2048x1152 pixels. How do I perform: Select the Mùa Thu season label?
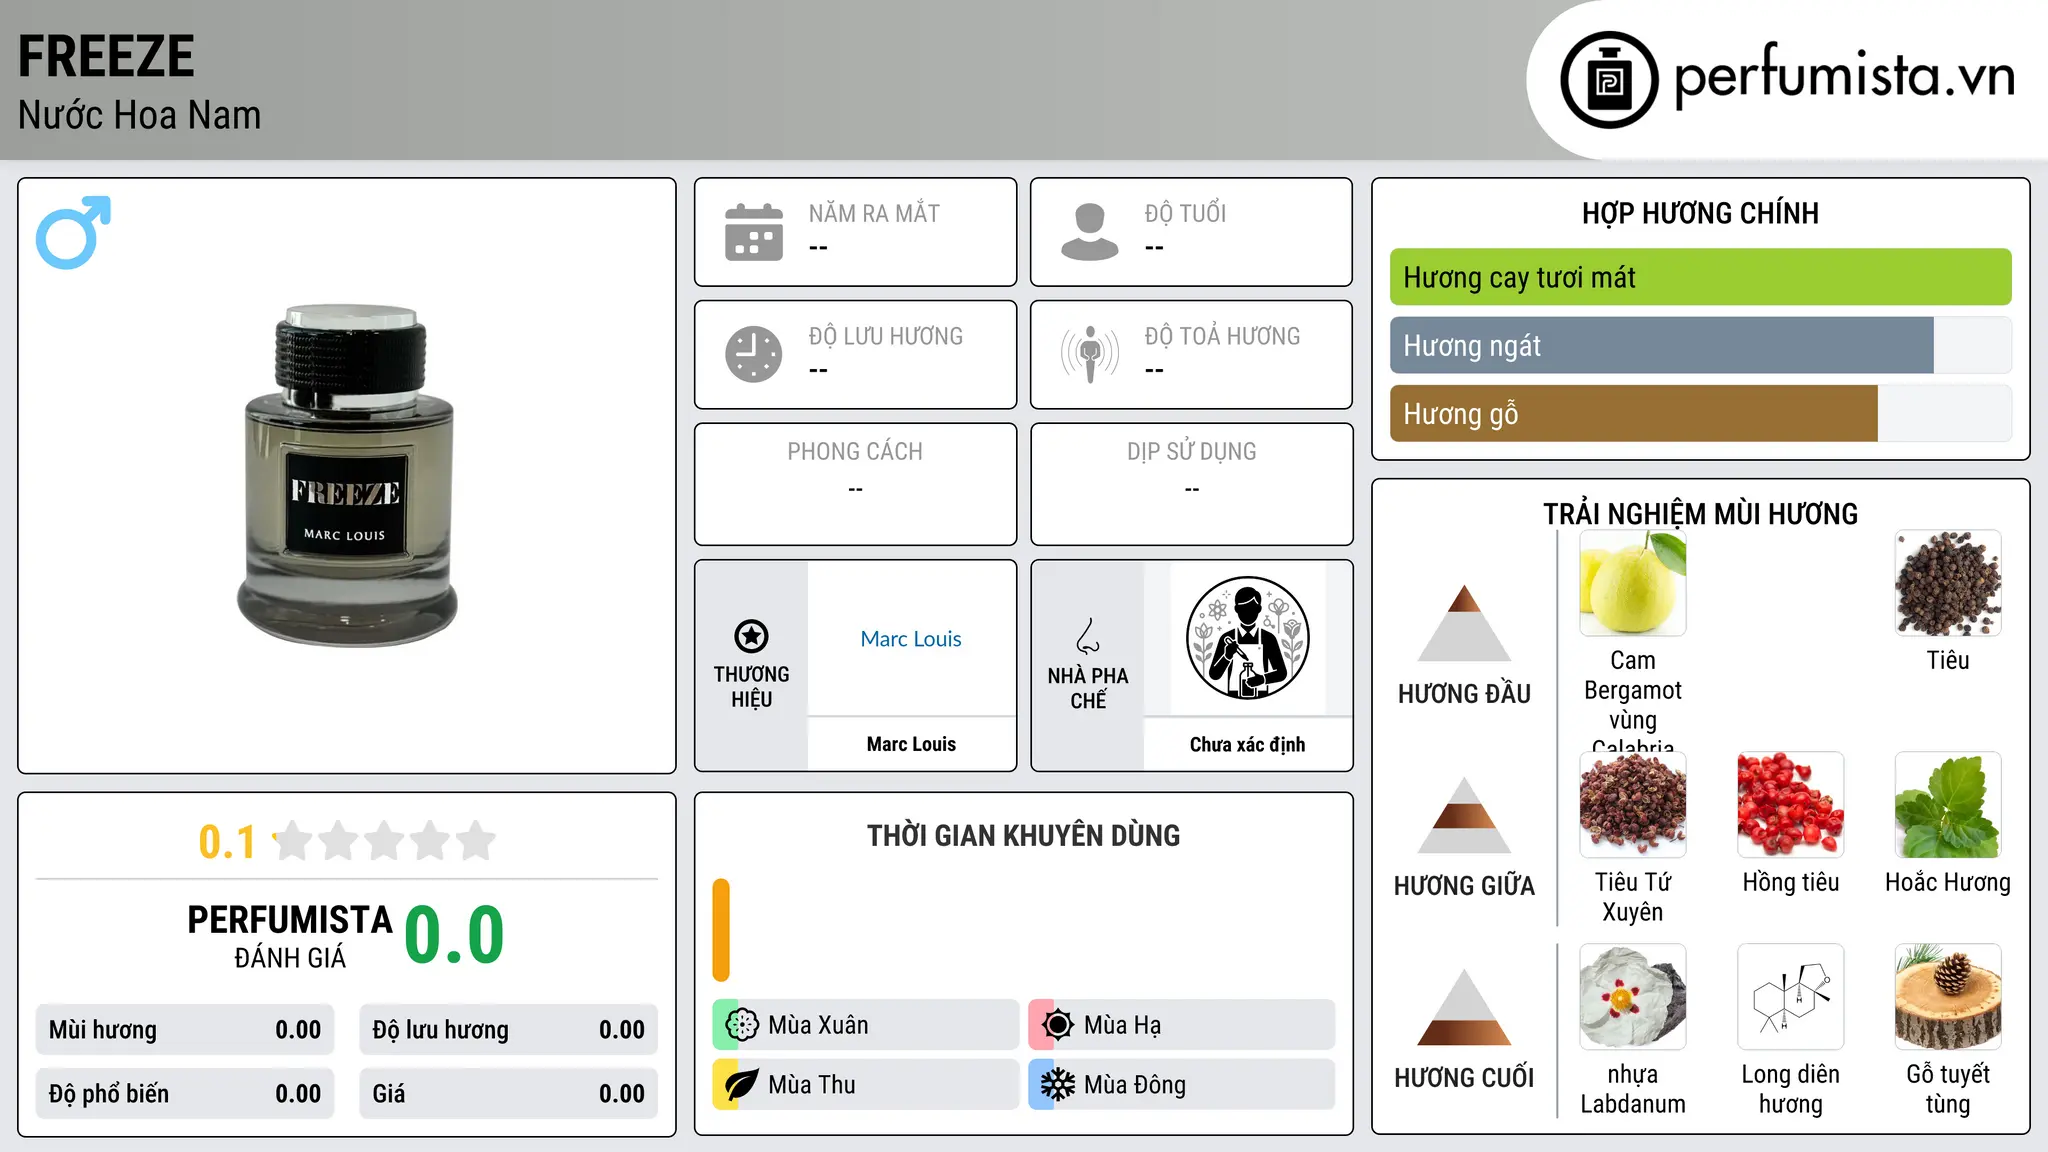[812, 1085]
